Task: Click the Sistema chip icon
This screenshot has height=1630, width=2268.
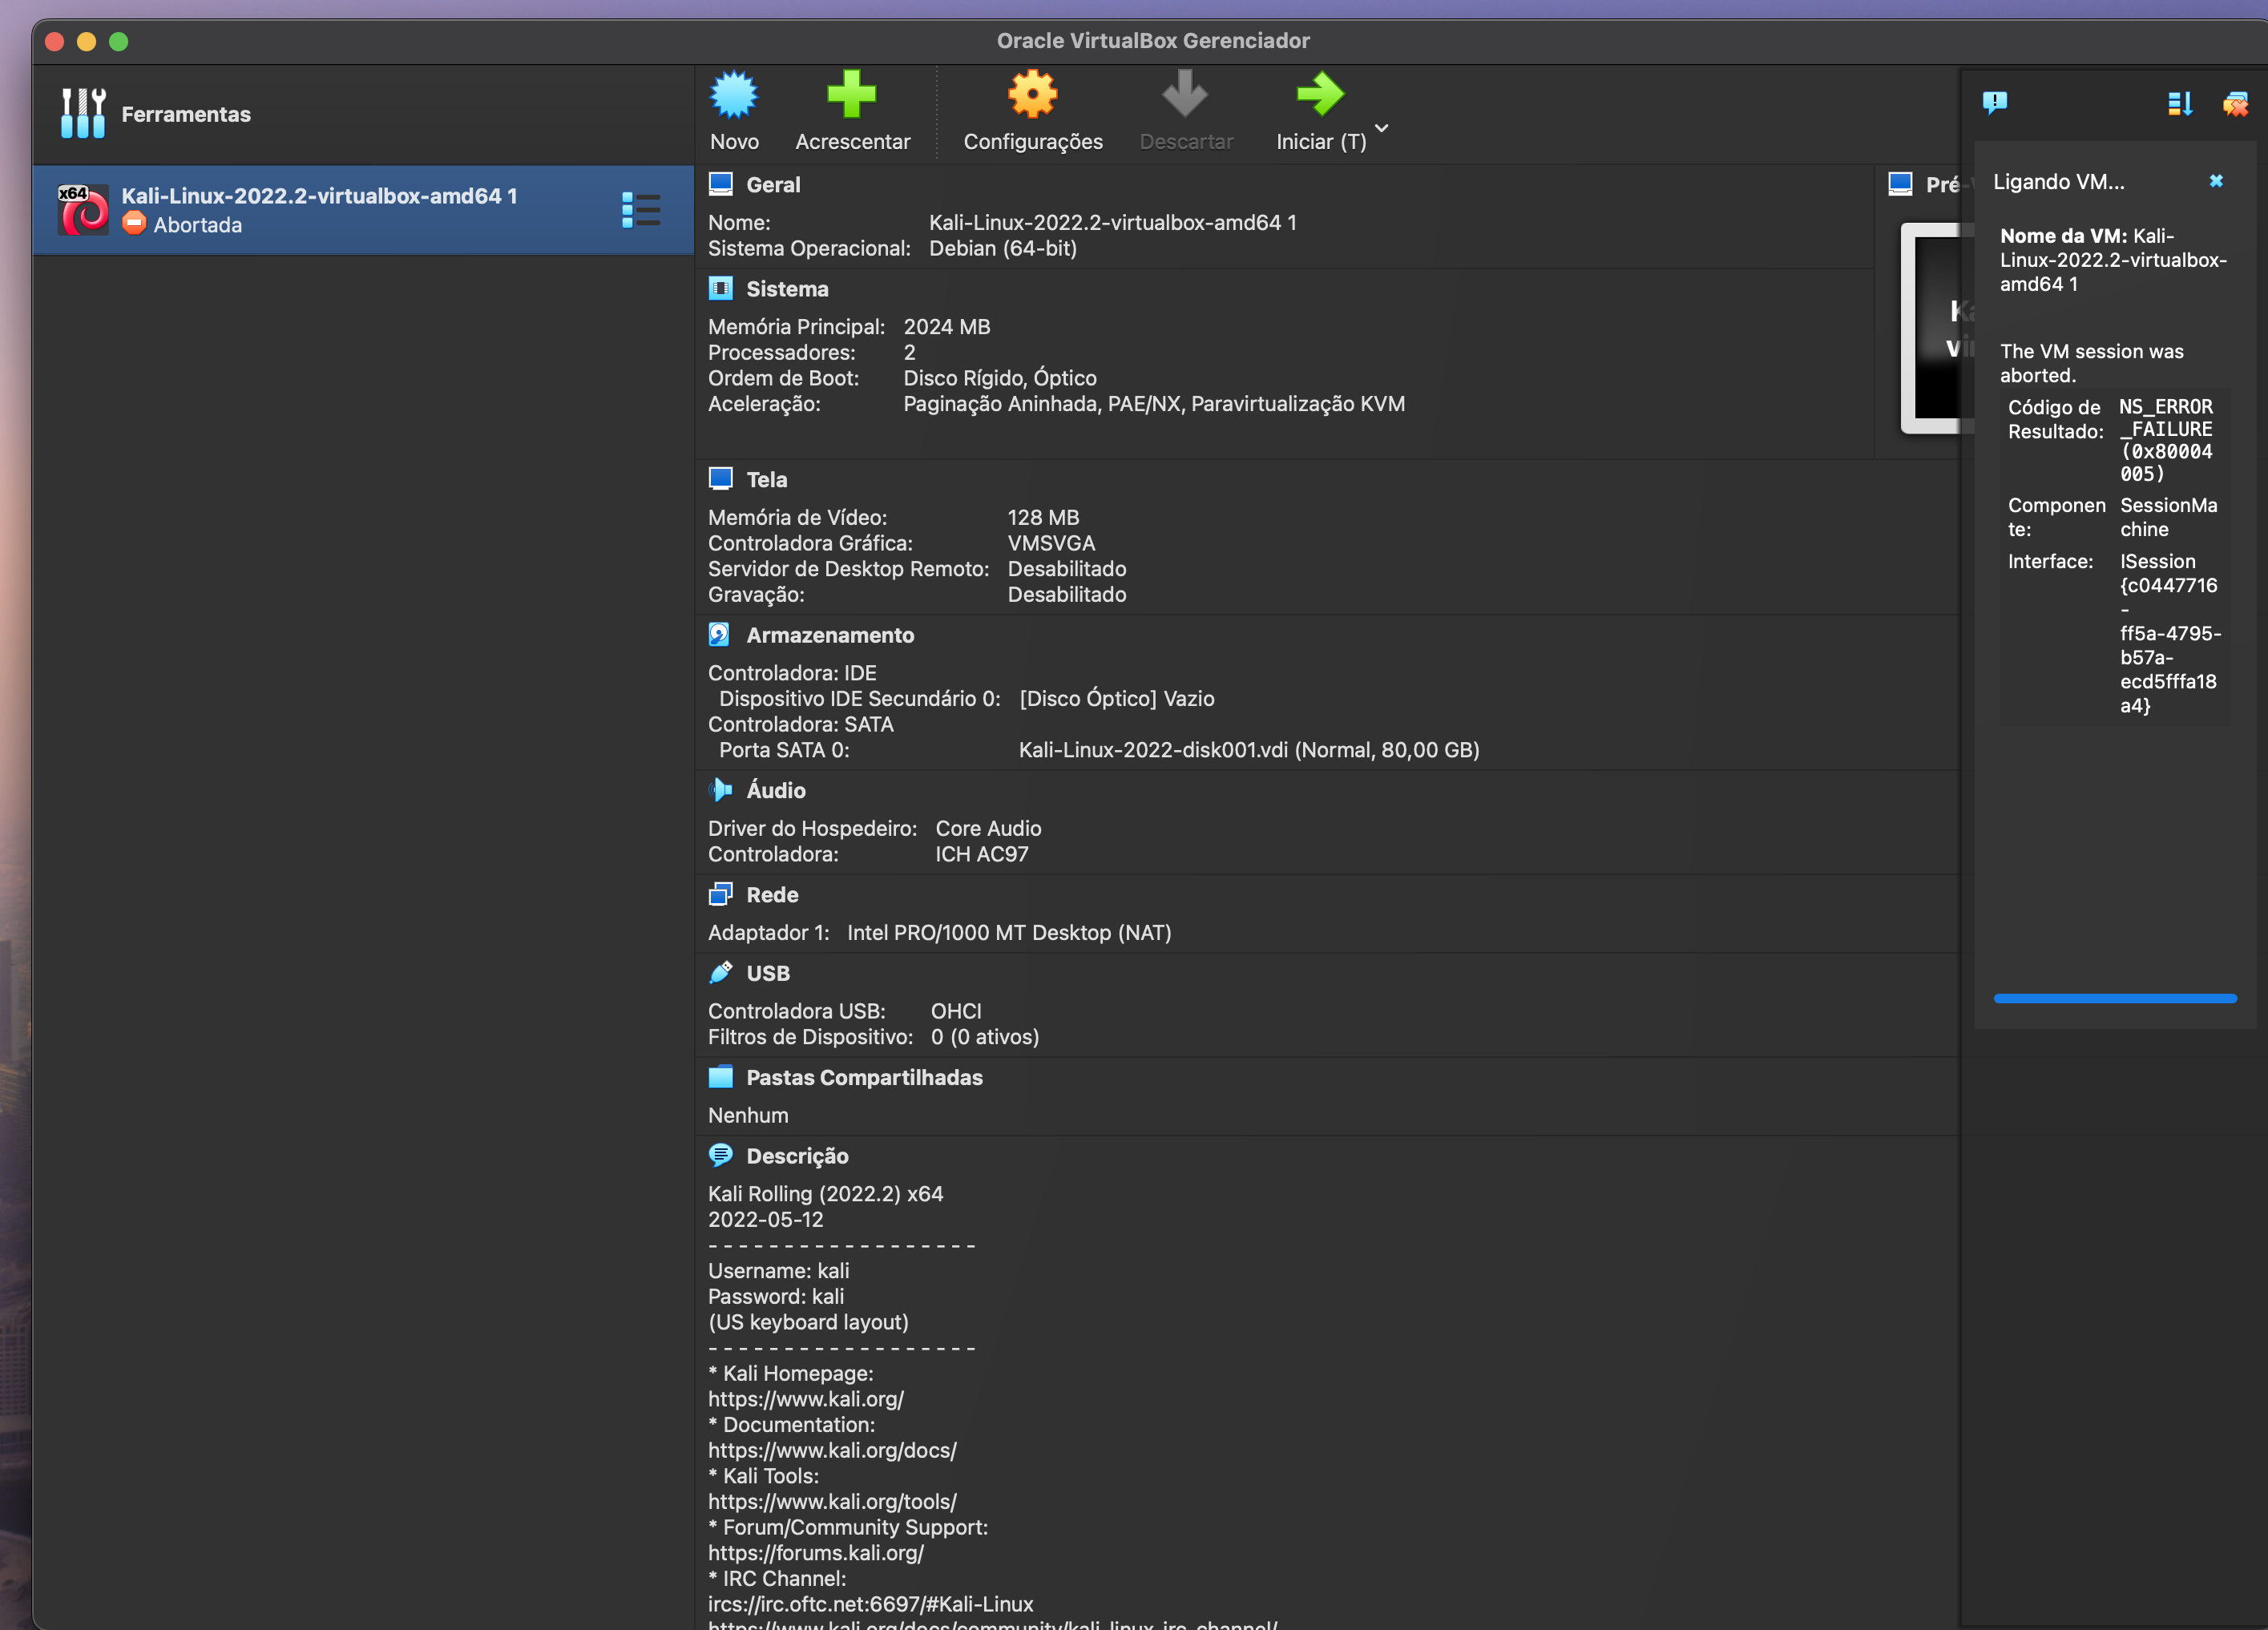Action: pos(720,288)
